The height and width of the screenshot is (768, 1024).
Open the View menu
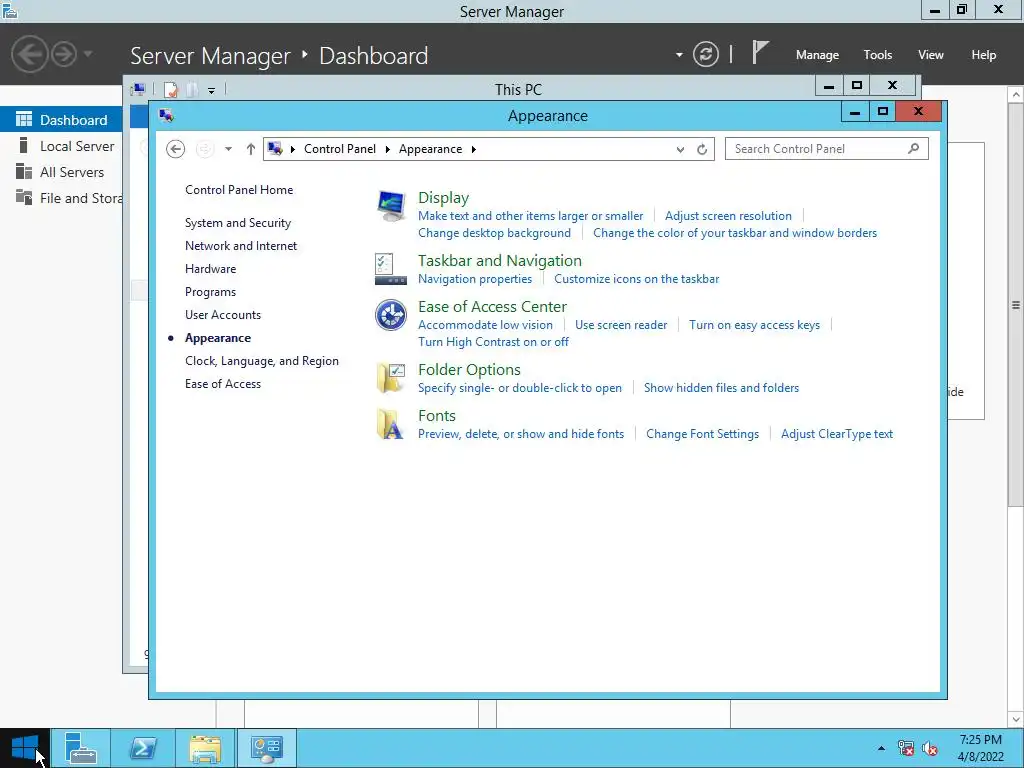[x=930, y=55]
